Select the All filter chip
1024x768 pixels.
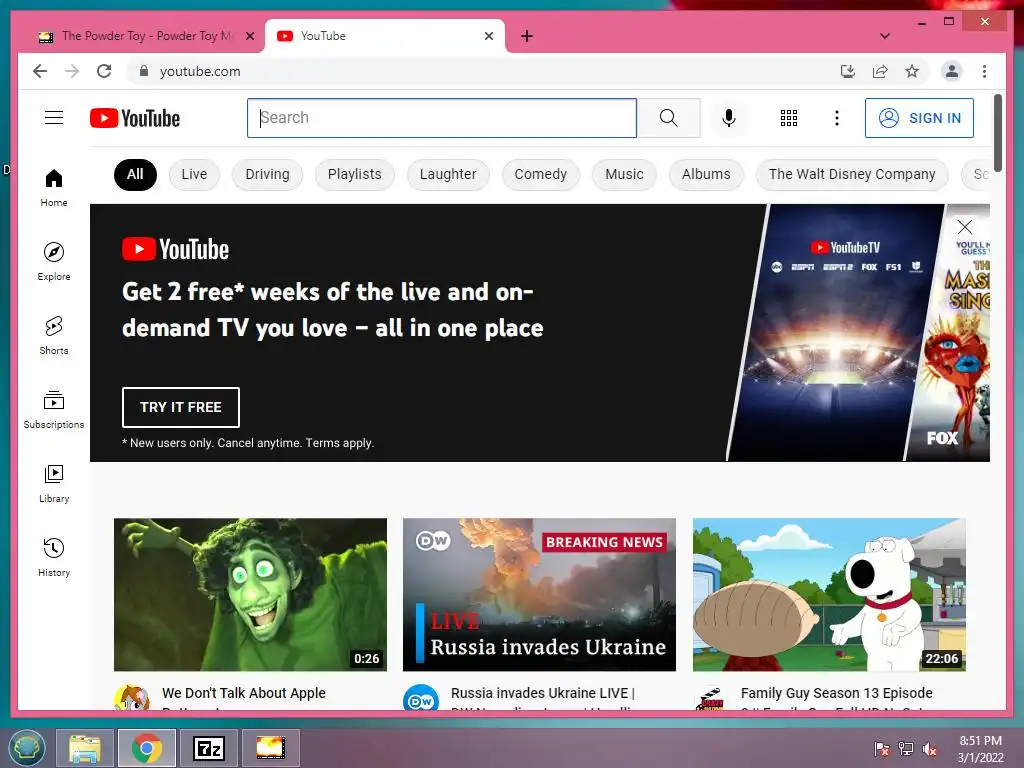click(x=135, y=174)
